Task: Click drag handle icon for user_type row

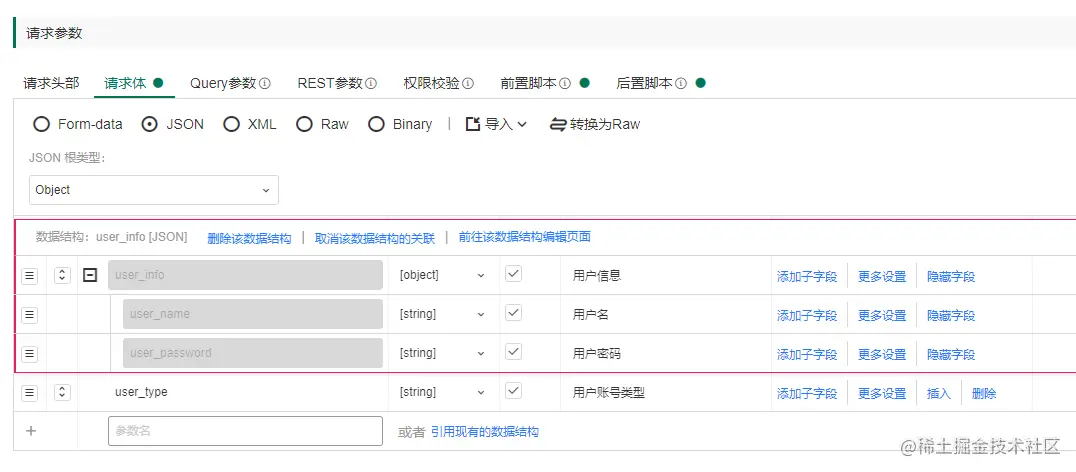Action: tap(30, 392)
